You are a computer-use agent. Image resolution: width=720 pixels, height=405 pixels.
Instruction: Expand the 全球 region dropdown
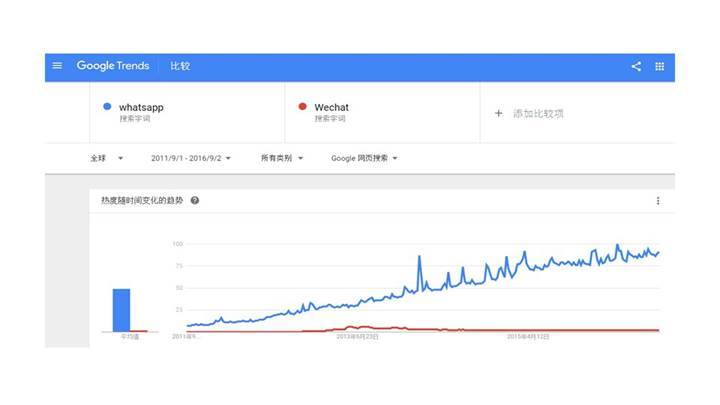107,158
